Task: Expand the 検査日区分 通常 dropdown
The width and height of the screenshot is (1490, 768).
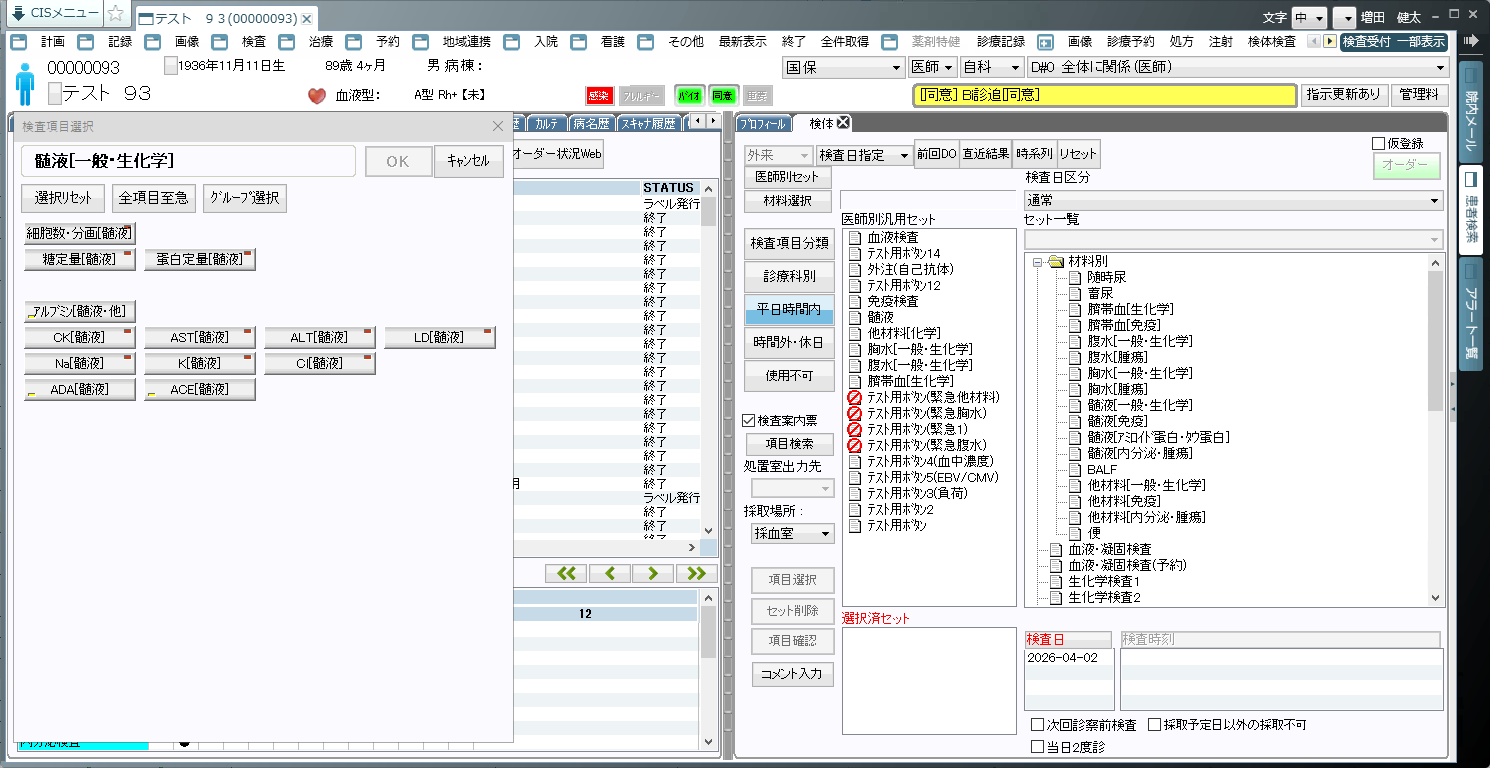Action: 1234,200
